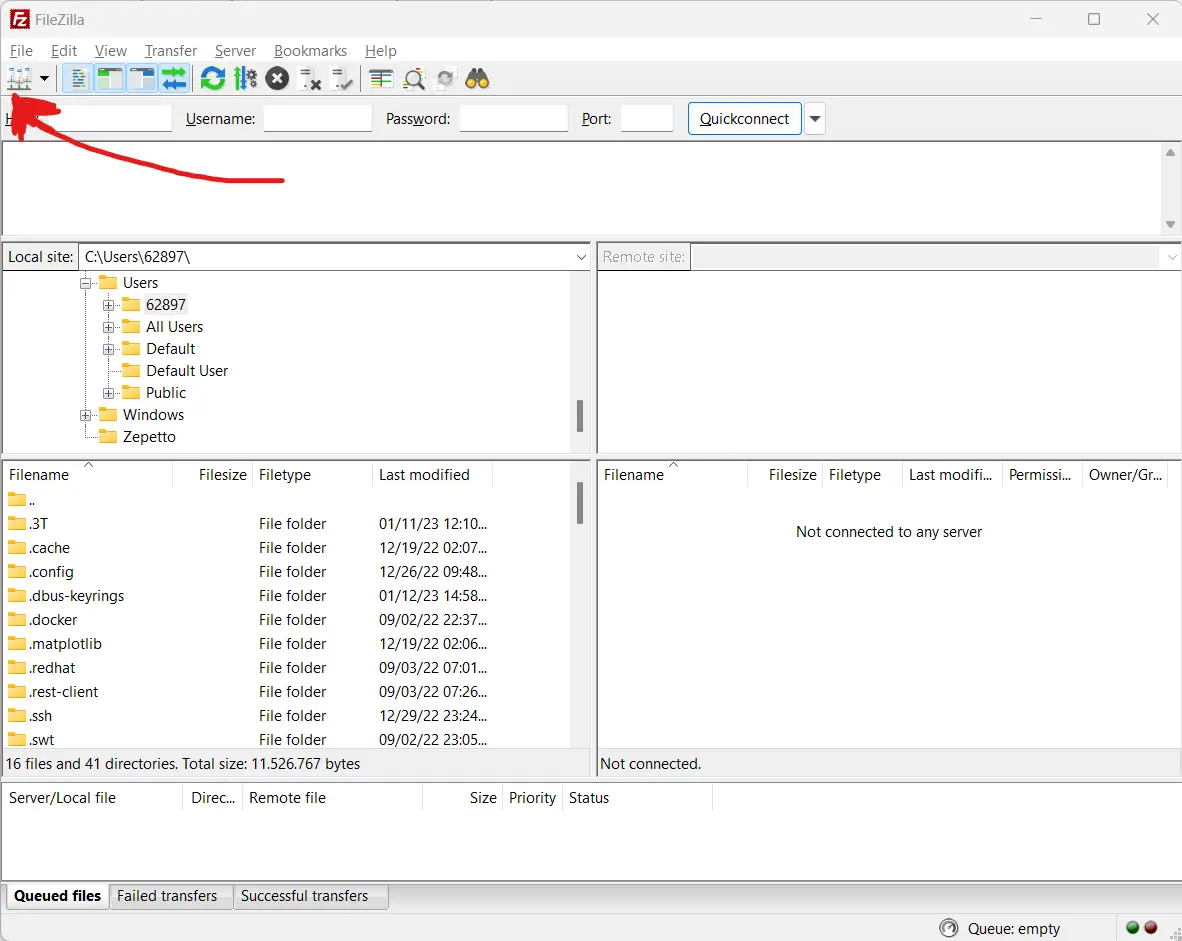Image resolution: width=1182 pixels, height=941 pixels.
Task: Sort local files by Last modified header
Action: (432, 474)
